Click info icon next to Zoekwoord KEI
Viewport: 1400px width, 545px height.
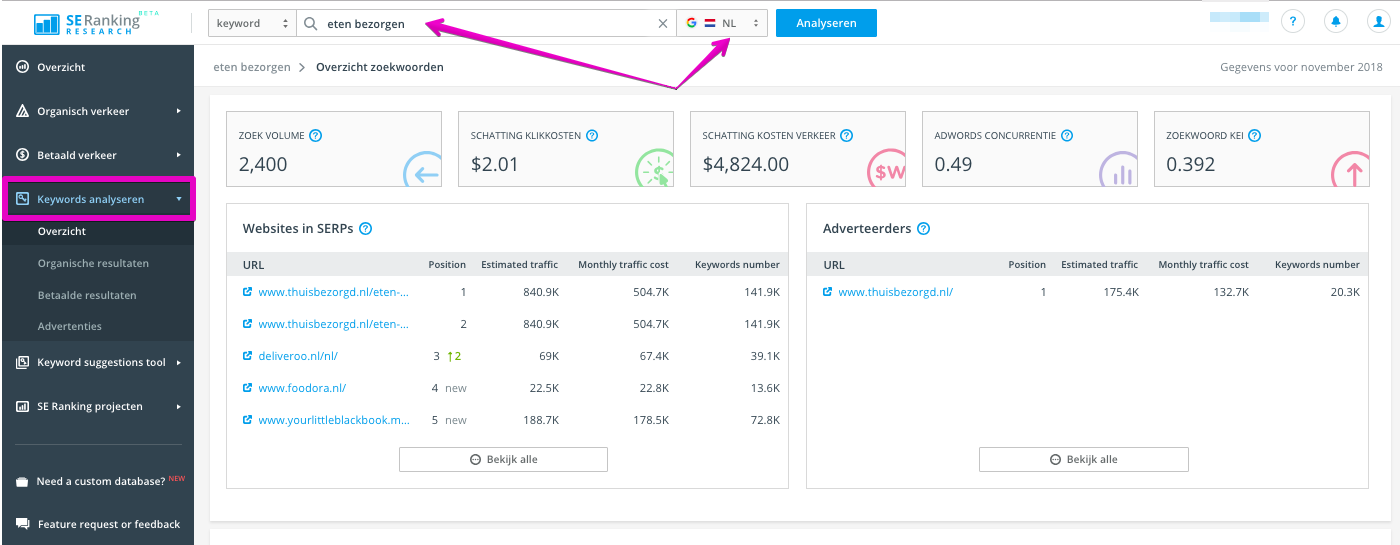(x=1254, y=135)
